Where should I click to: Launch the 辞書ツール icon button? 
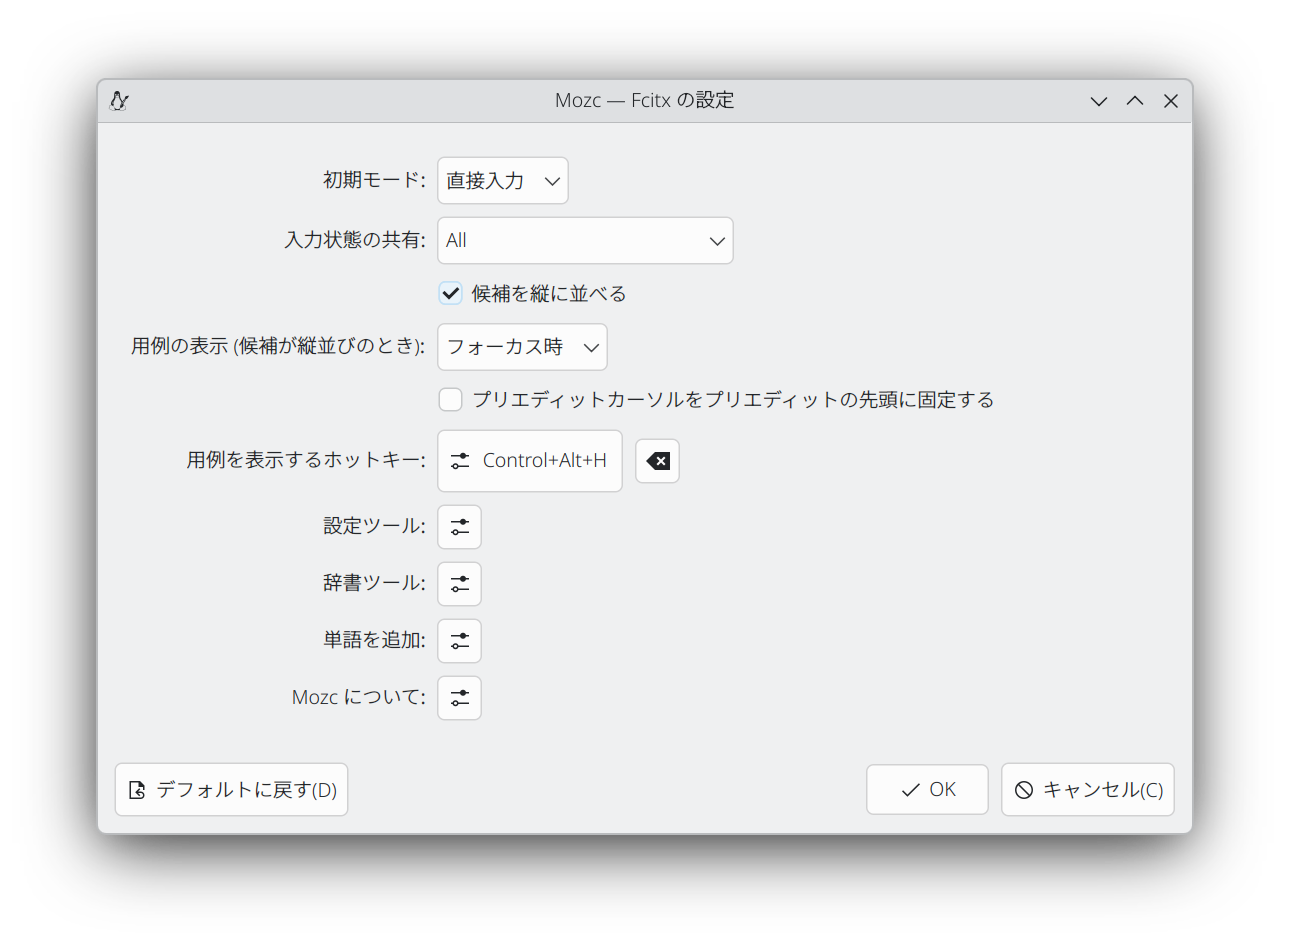459,584
